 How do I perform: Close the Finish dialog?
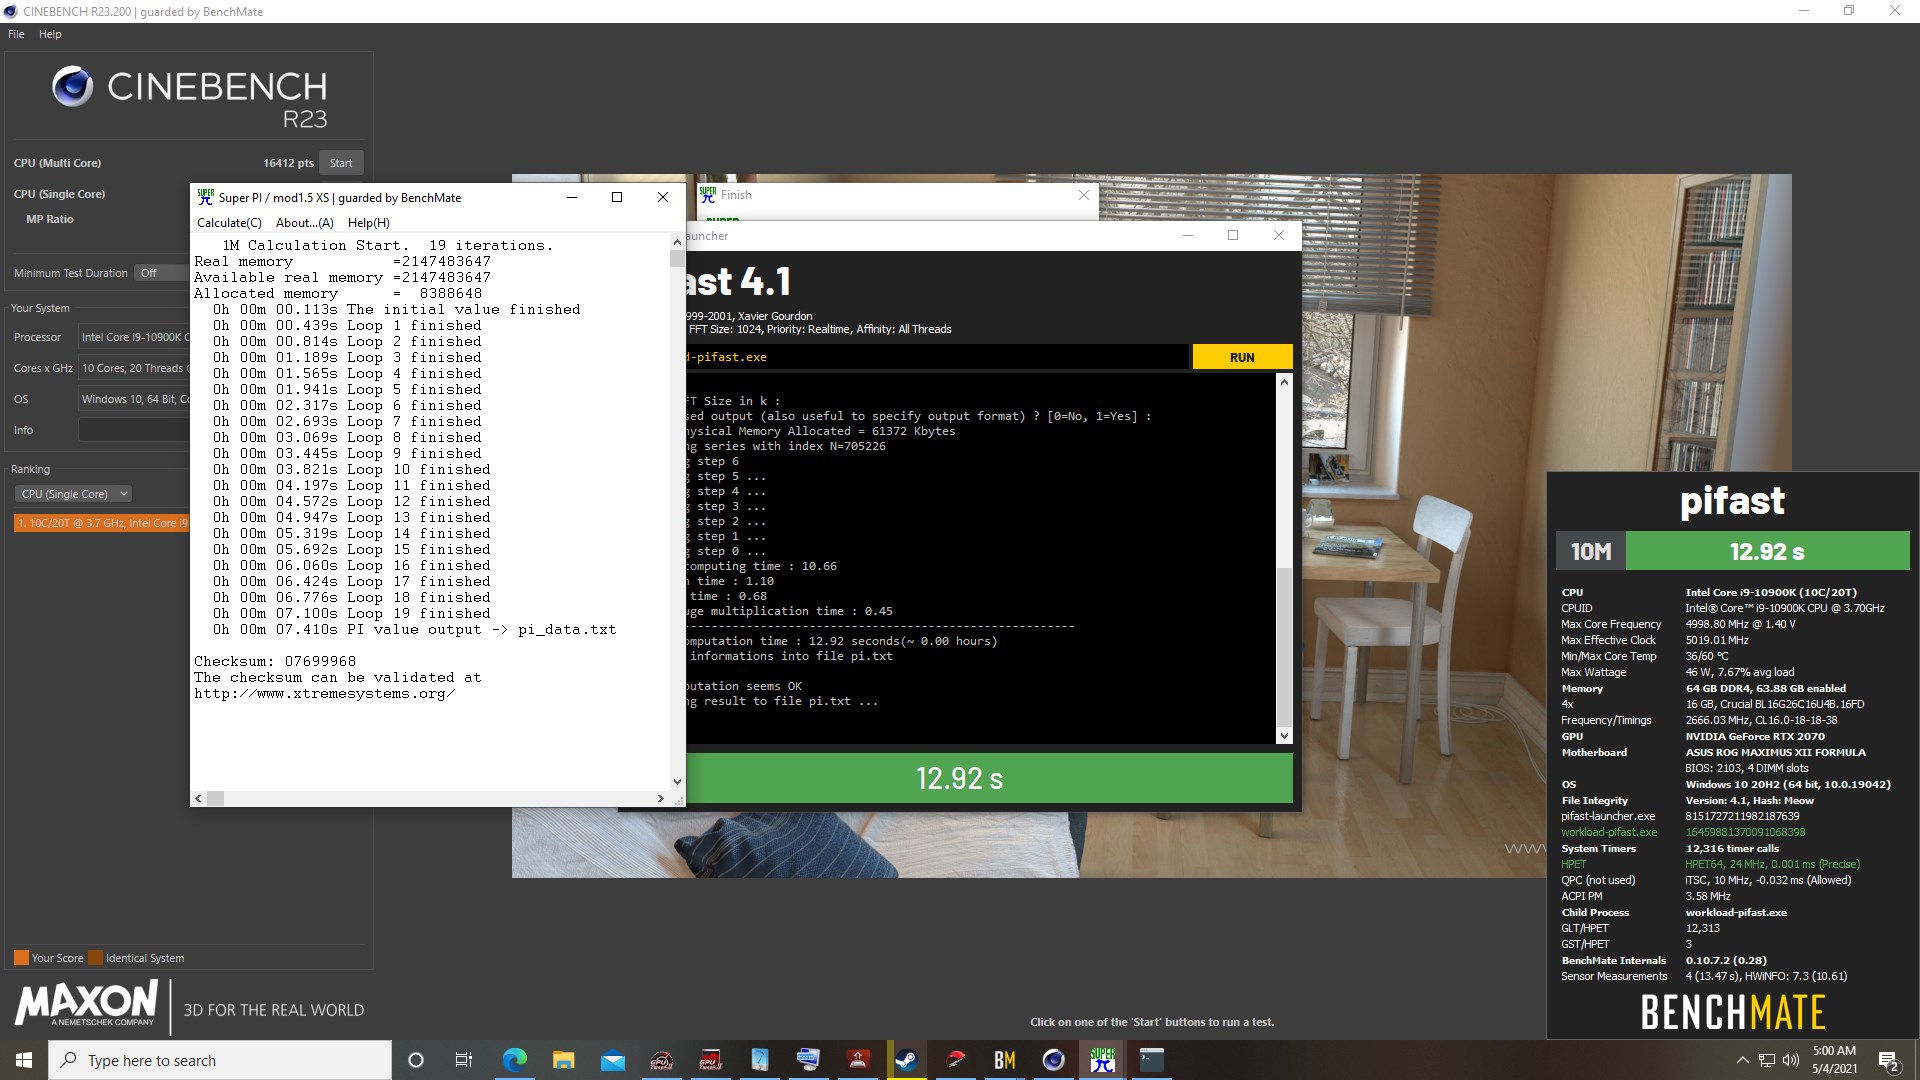(x=1084, y=195)
